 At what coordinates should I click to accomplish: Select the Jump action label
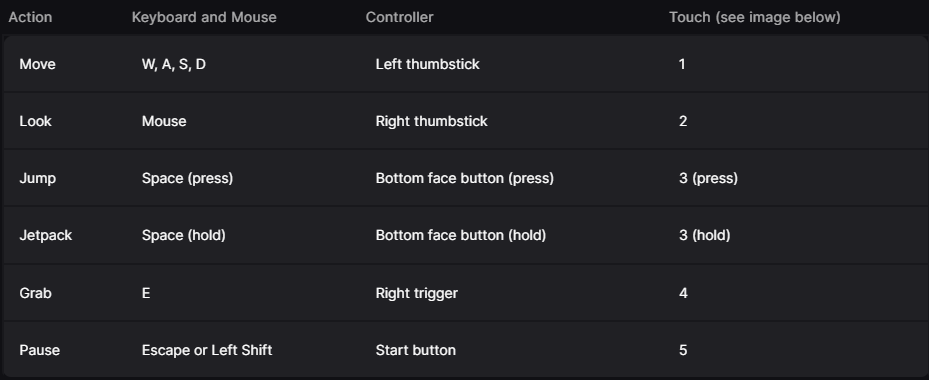37,178
